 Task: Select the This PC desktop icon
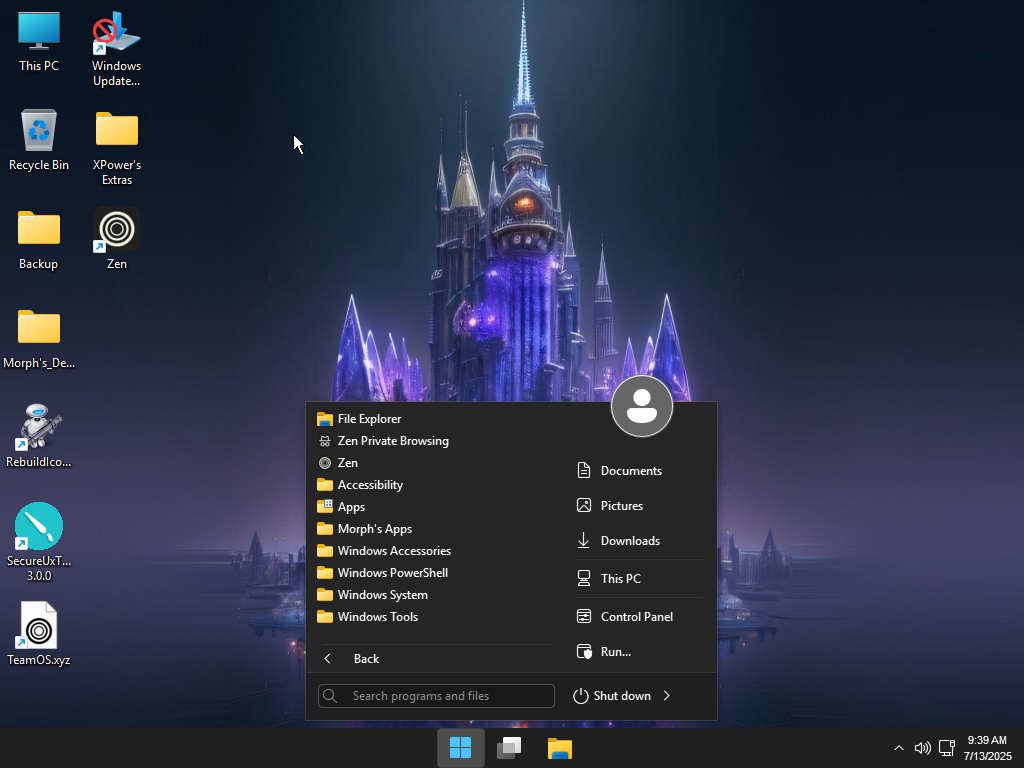tap(39, 41)
